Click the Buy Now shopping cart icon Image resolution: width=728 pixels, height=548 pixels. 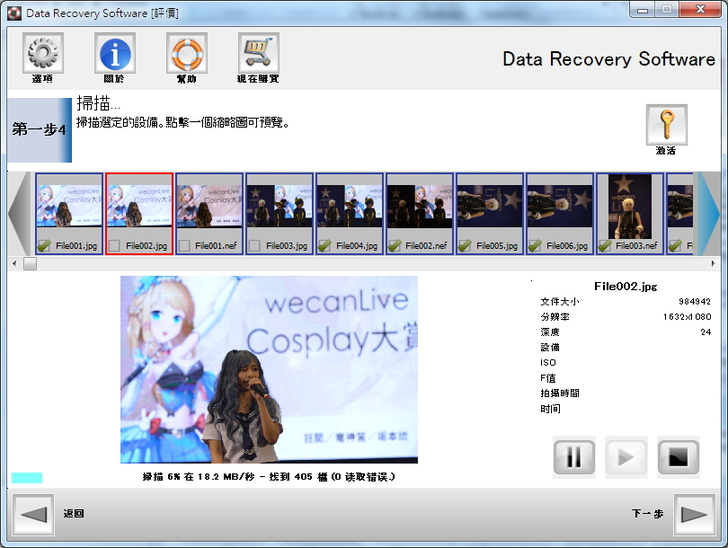pos(258,53)
